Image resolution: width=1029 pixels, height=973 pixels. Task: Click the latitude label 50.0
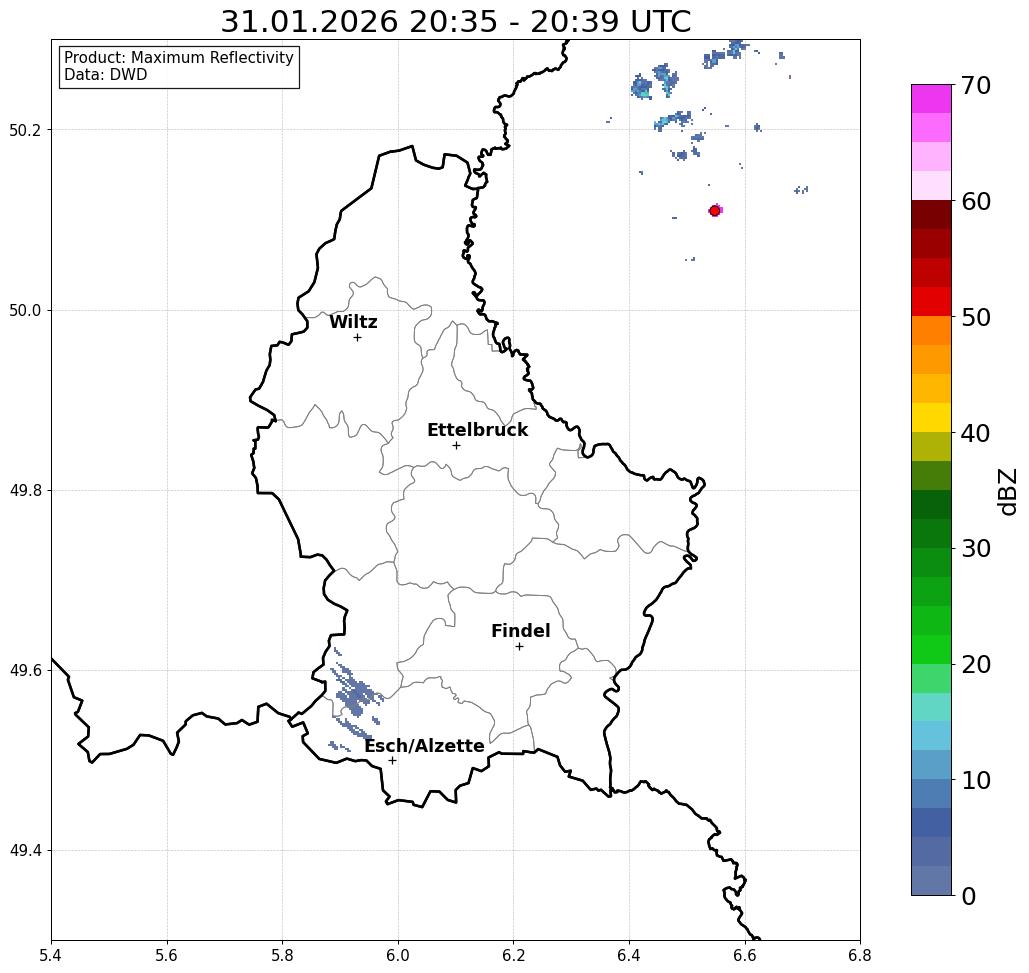25,310
